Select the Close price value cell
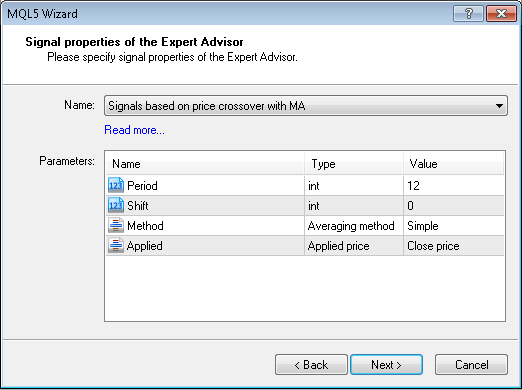This screenshot has height=390, width=522. (x=453, y=246)
